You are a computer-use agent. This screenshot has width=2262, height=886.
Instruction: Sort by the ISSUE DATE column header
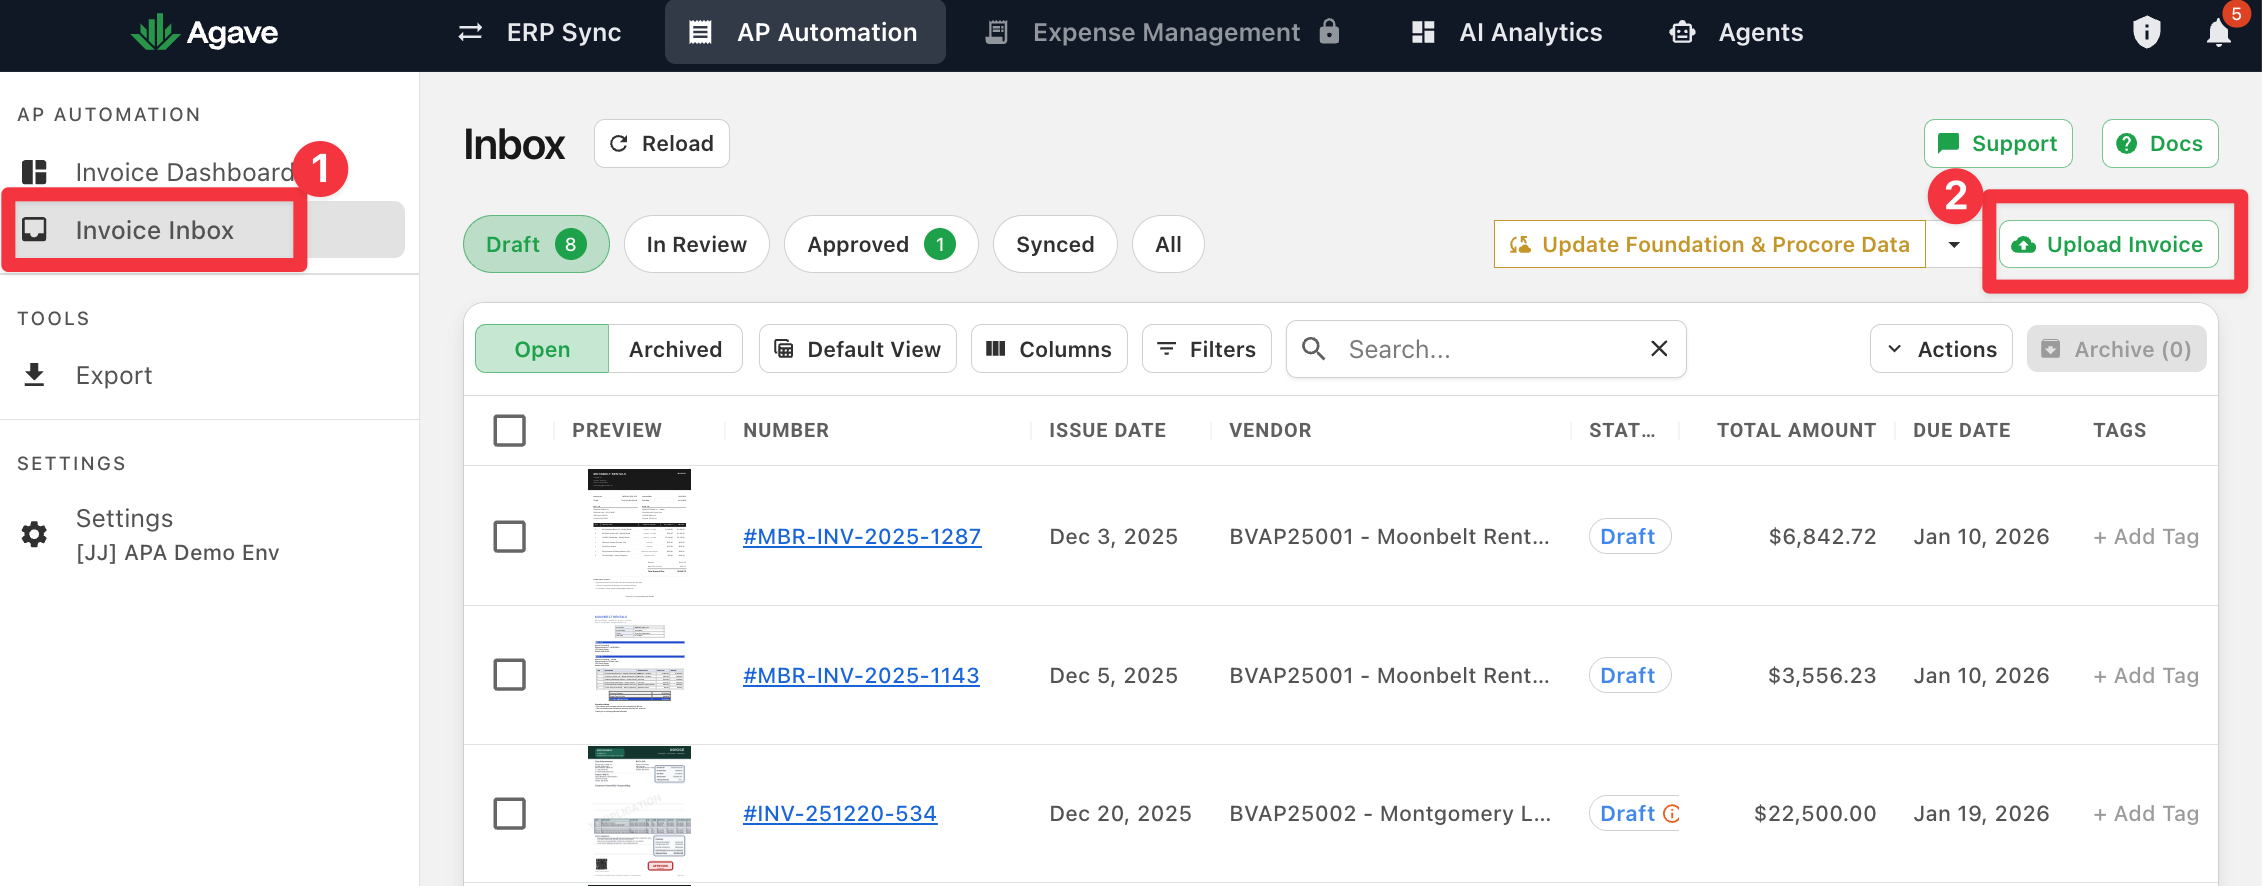tap(1107, 431)
